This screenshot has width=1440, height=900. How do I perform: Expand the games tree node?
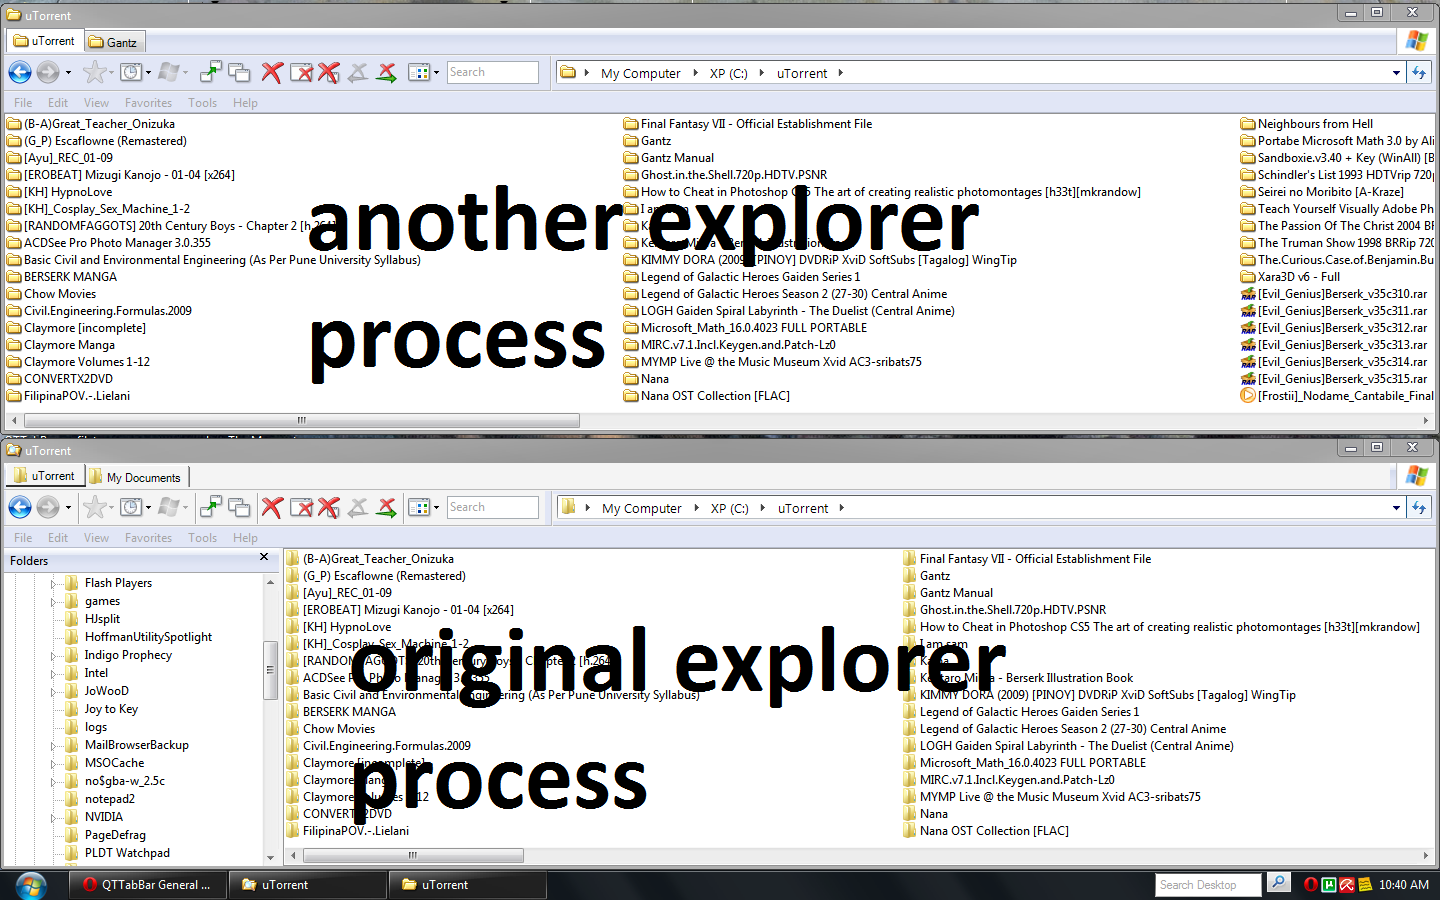click(54, 601)
